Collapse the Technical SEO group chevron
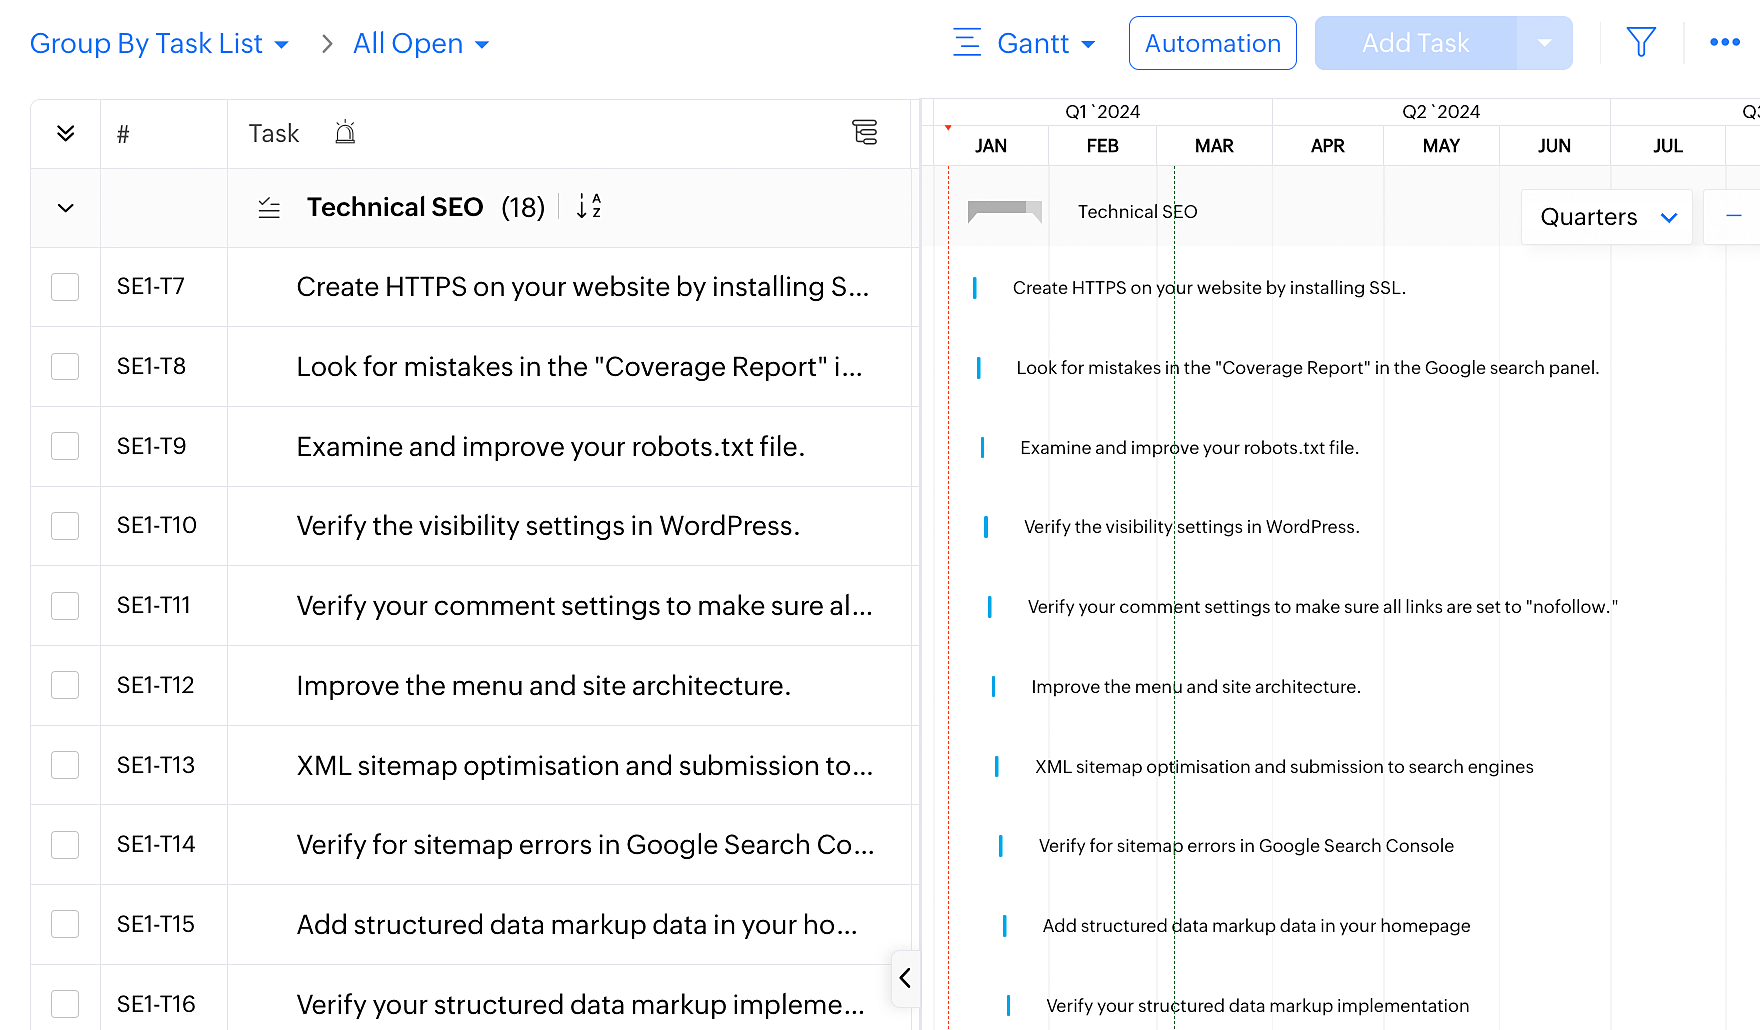1760x1030 pixels. coord(66,208)
